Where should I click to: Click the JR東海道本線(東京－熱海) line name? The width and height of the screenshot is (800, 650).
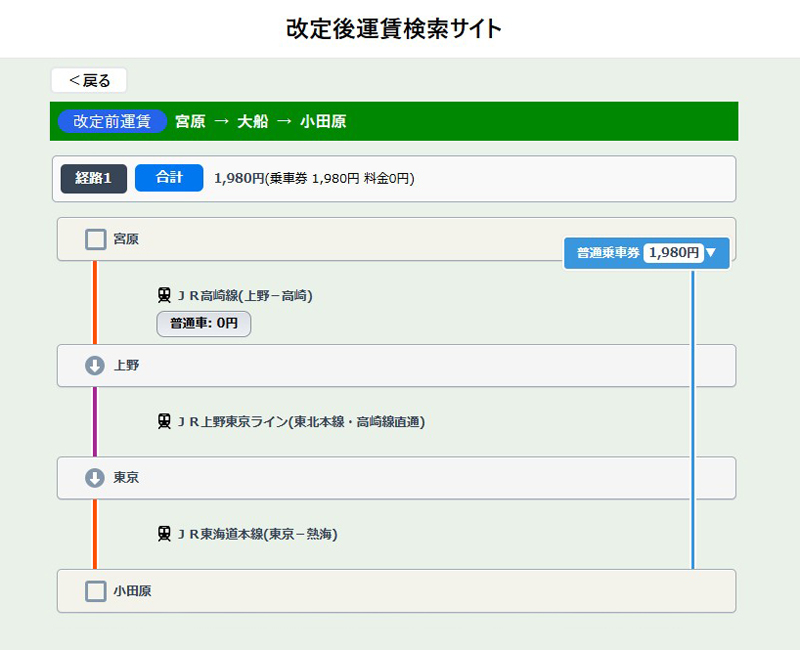pyautogui.click(x=257, y=534)
